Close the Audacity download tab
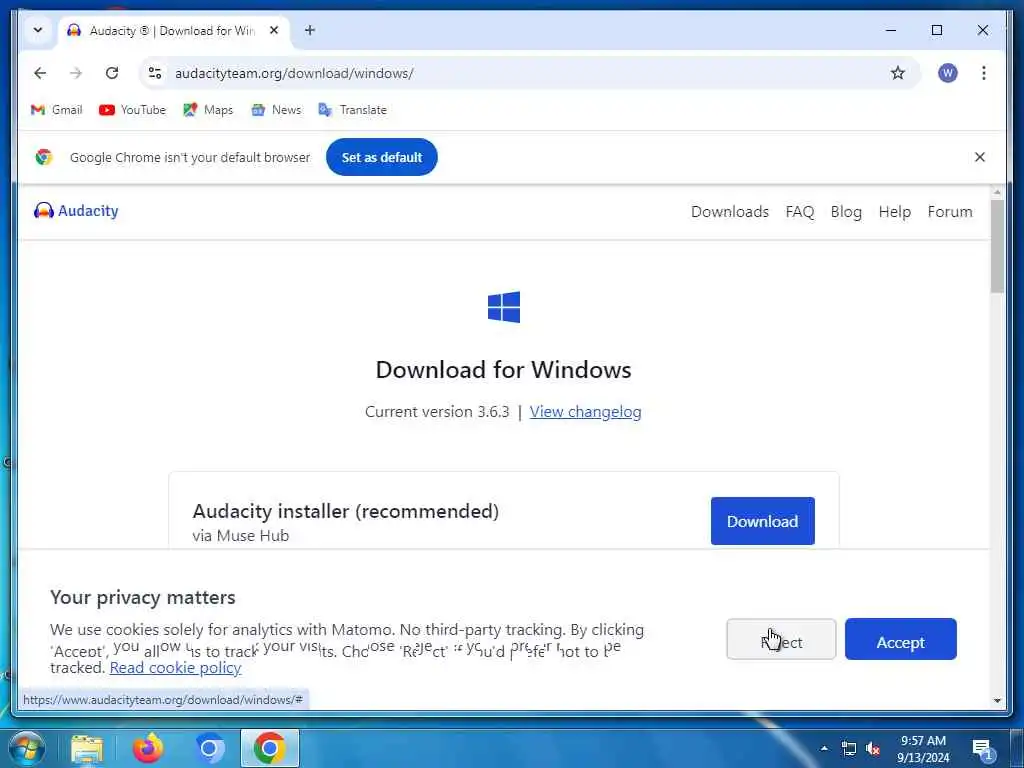This screenshot has width=1024, height=768. (274, 30)
